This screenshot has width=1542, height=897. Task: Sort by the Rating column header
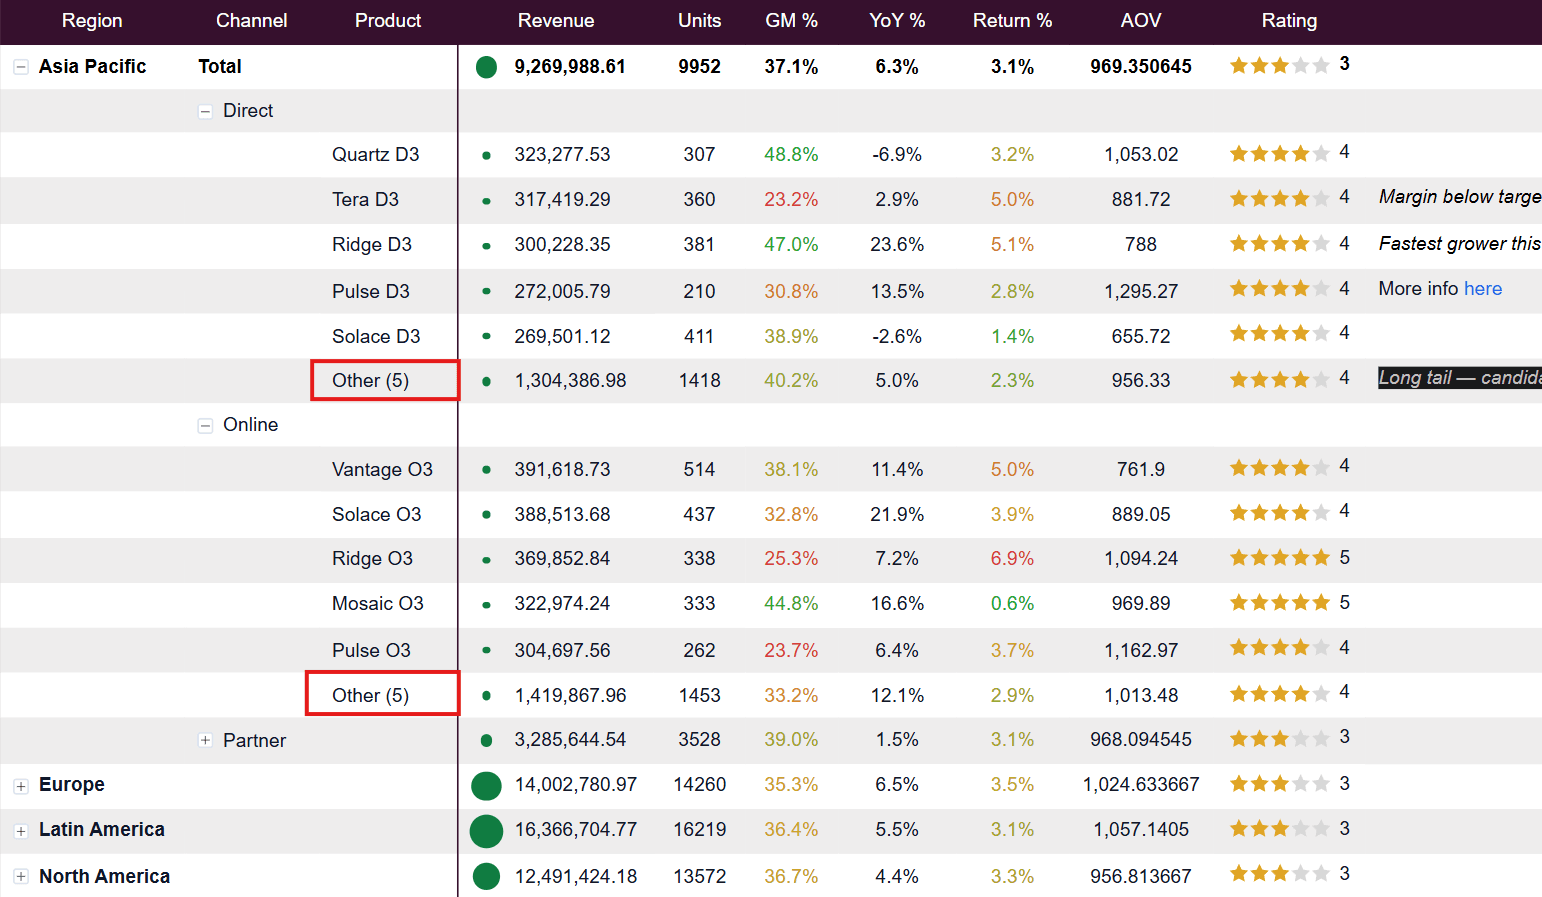[x=1289, y=21]
